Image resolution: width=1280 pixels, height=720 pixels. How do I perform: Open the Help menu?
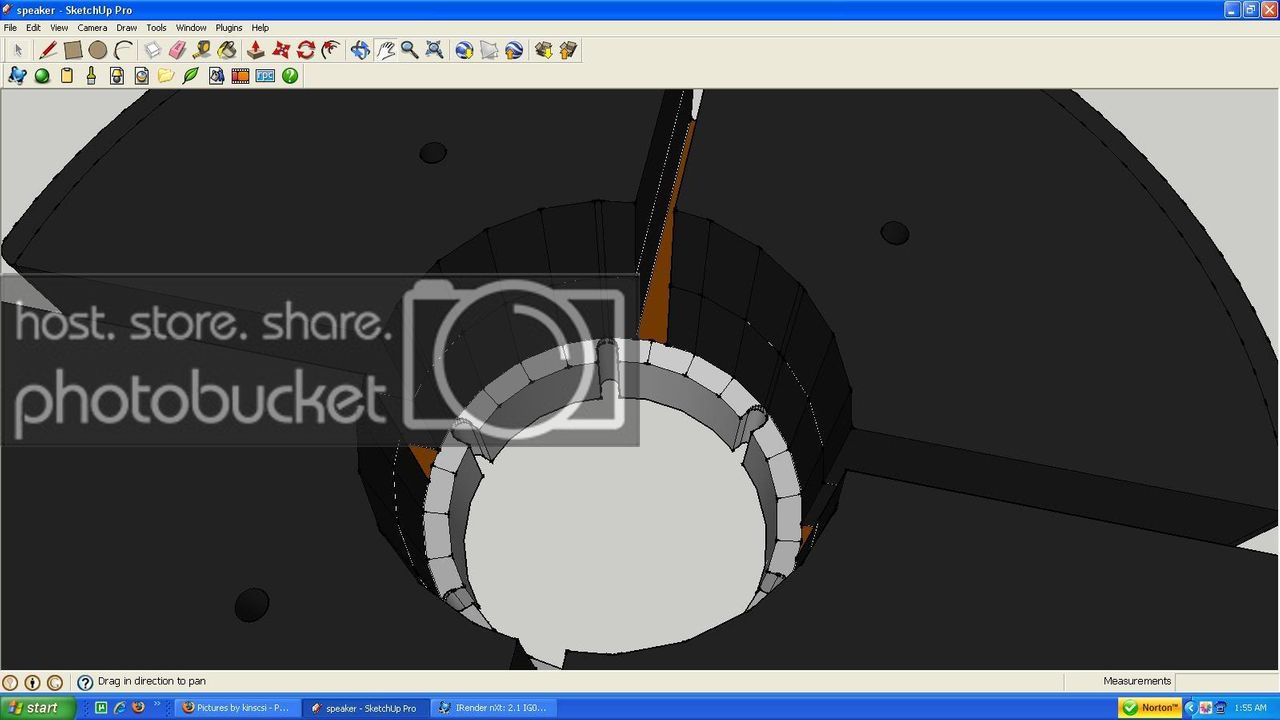tap(260, 28)
